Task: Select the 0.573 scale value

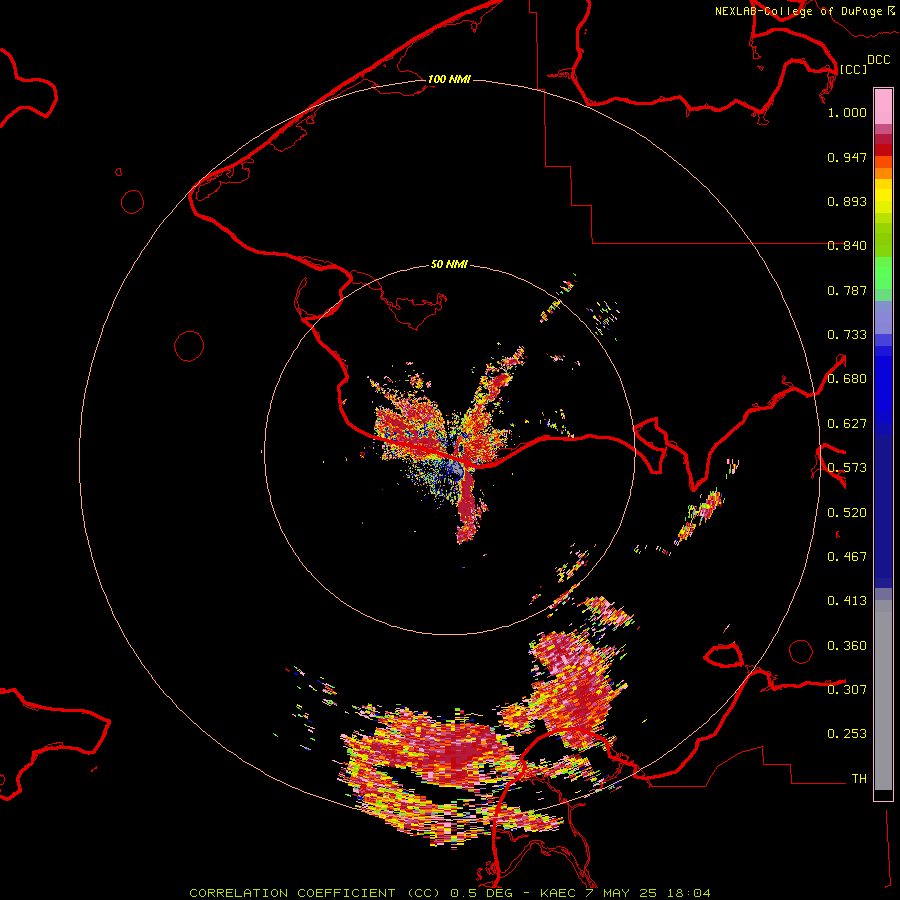Action: [847, 468]
